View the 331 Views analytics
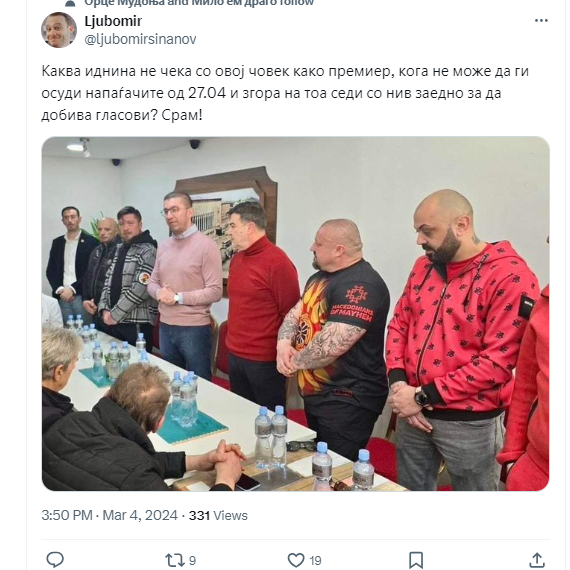Viewport: 570px width, 570px height. (x=218, y=515)
